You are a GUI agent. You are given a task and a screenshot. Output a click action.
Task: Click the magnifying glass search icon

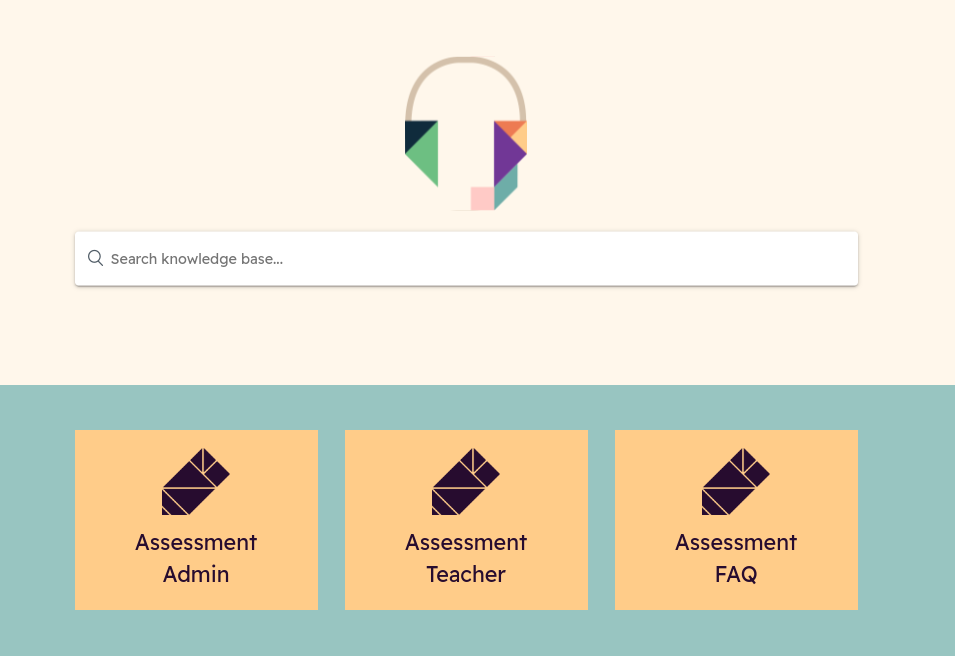[x=96, y=258]
